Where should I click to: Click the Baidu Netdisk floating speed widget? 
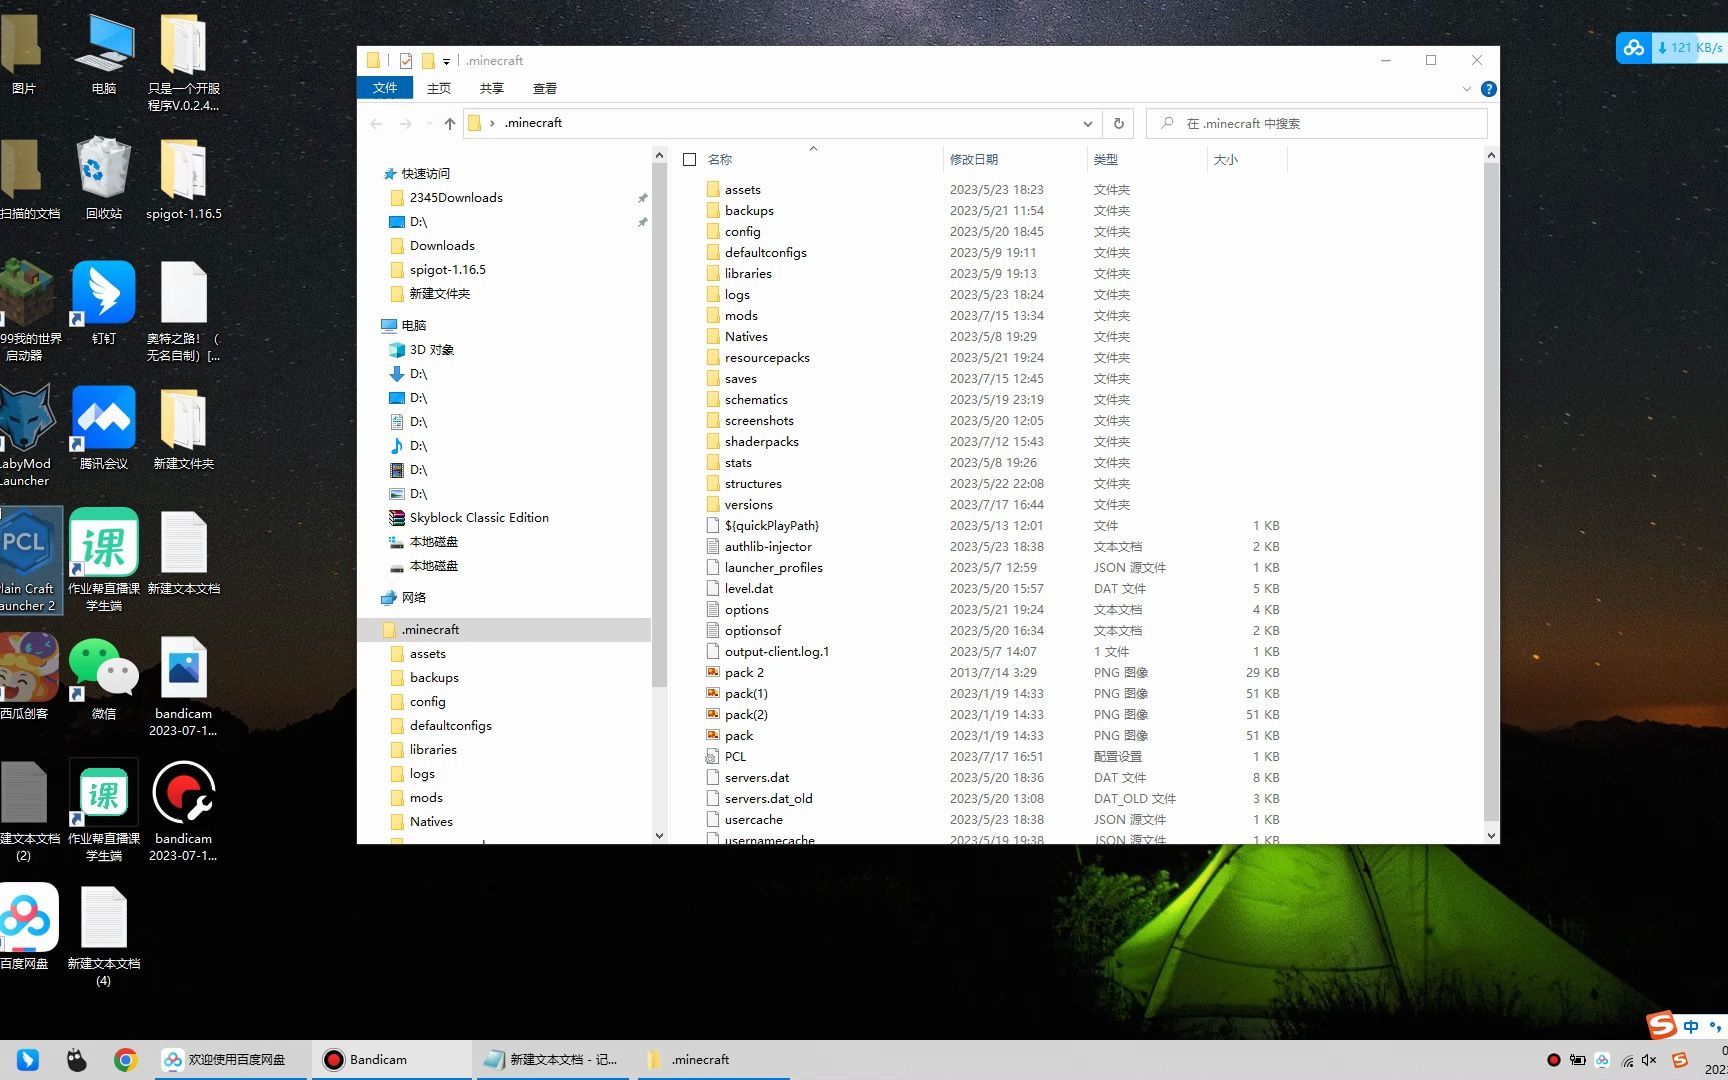pyautogui.click(x=1672, y=48)
